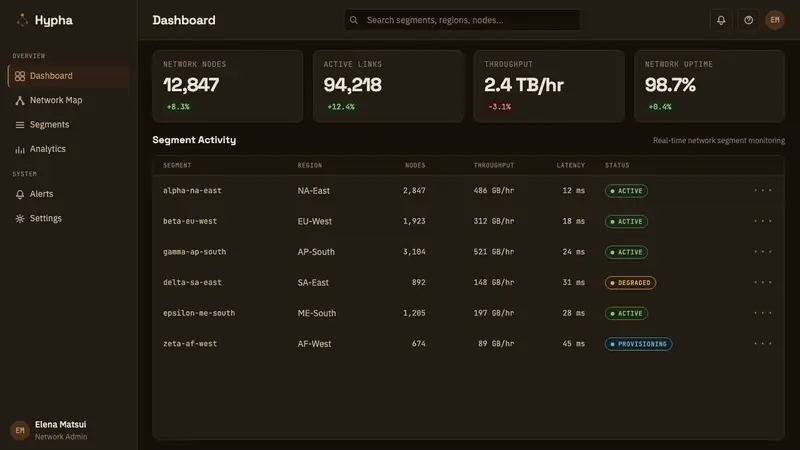Image resolution: width=800 pixels, height=450 pixels.
Task: Click the +8.3% change on Network Nodes
Action: [x=178, y=107]
